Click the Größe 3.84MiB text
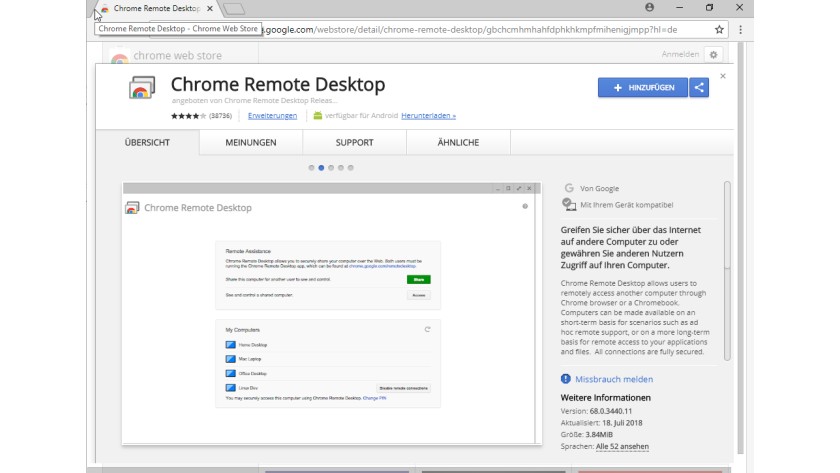The height and width of the screenshot is (473, 840). tap(587, 434)
